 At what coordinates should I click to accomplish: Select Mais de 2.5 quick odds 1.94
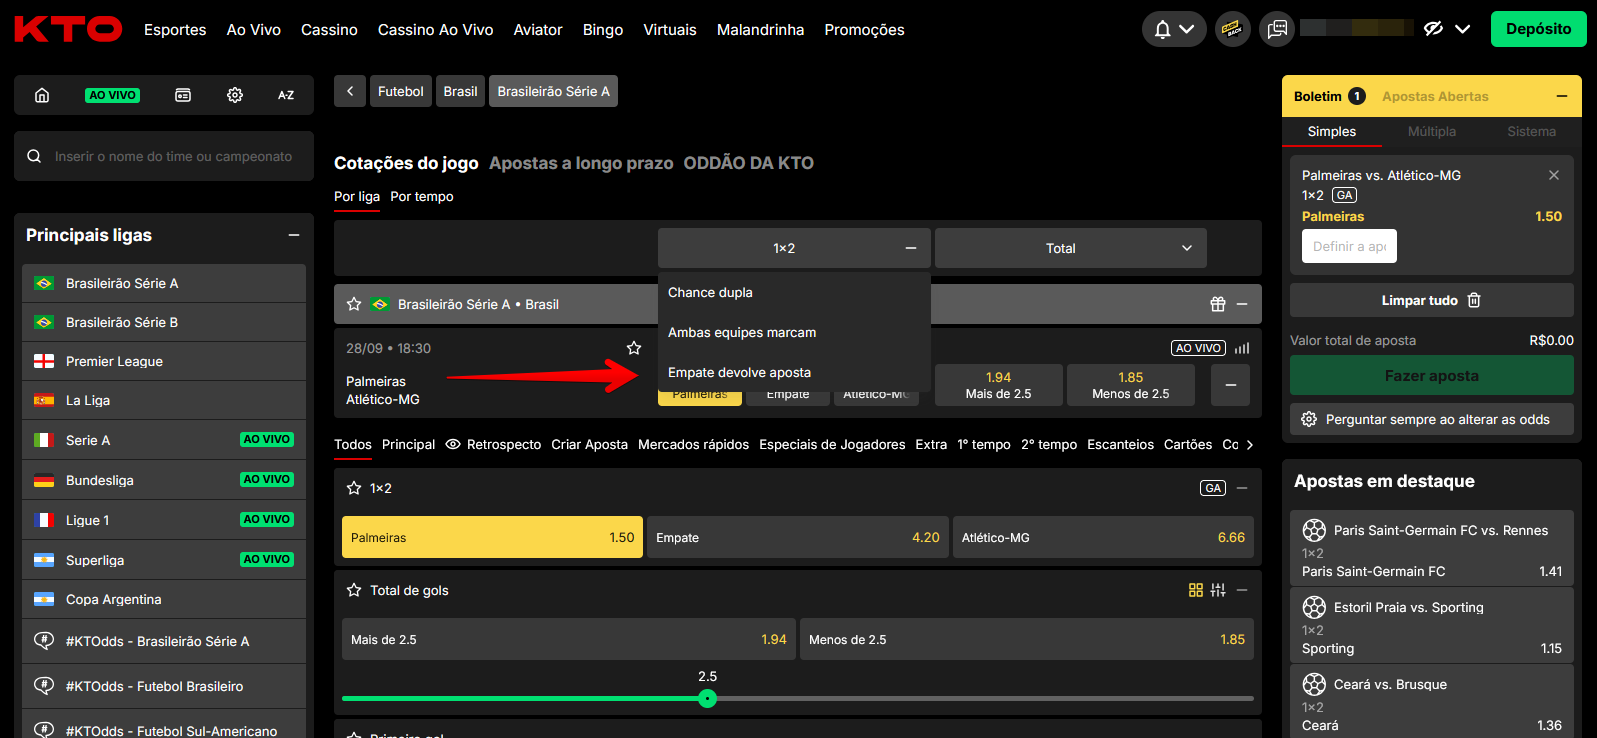click(999, 385)
